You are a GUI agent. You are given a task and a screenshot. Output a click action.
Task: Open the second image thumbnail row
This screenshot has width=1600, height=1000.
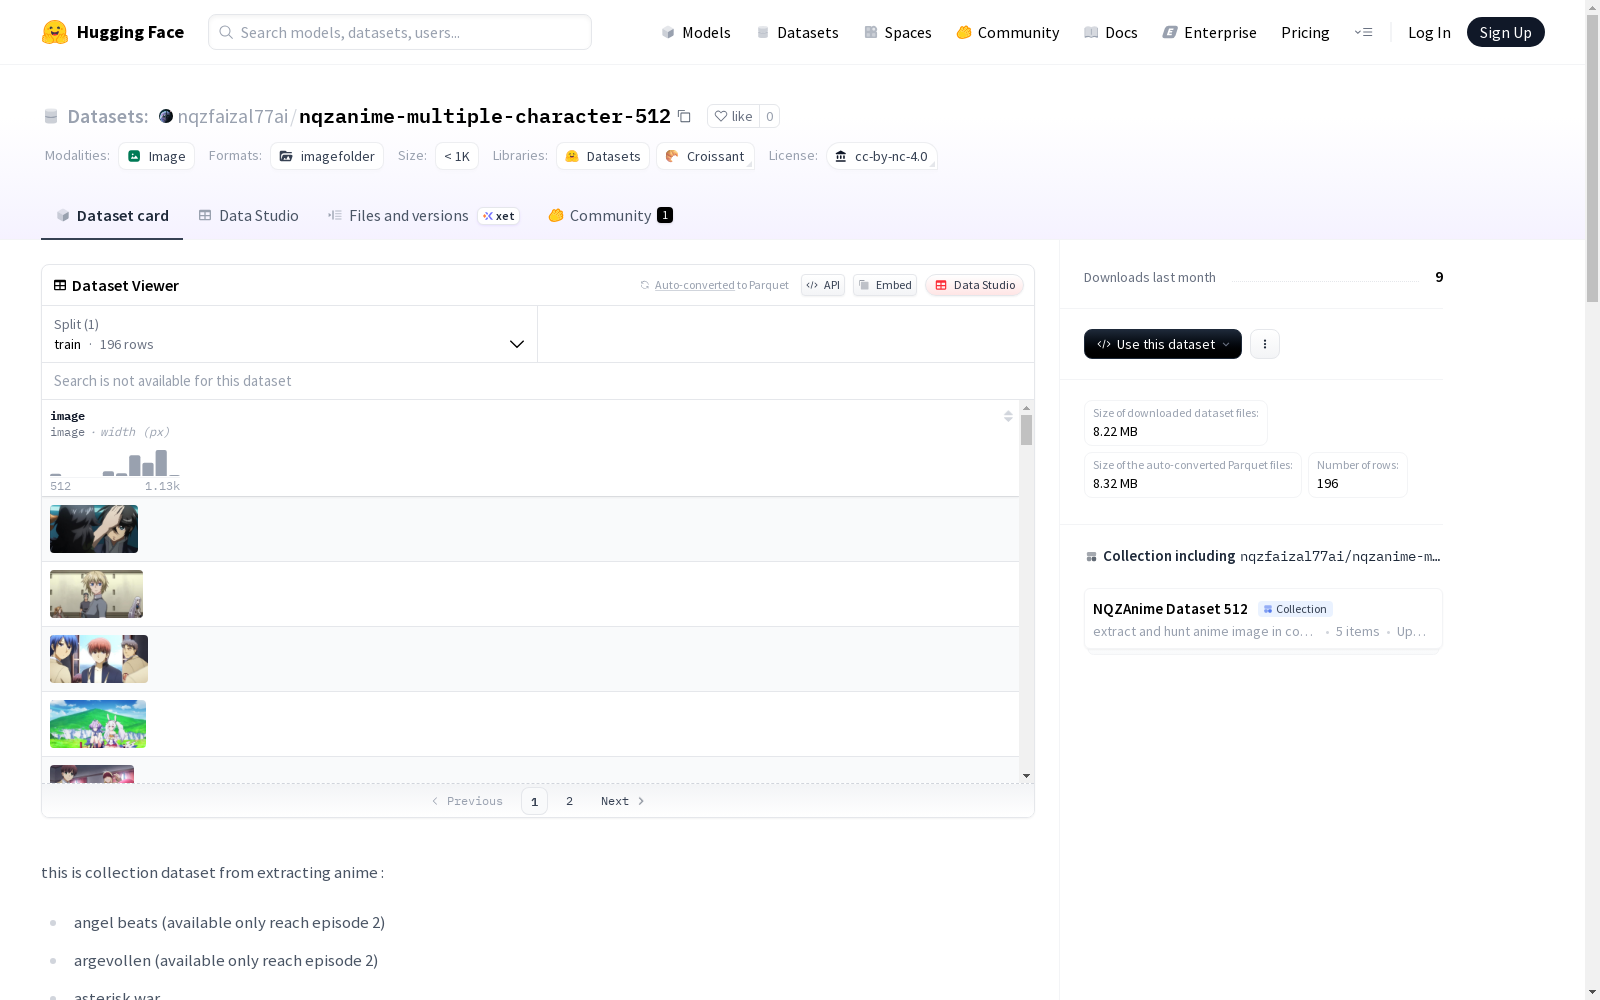[96, 594]
